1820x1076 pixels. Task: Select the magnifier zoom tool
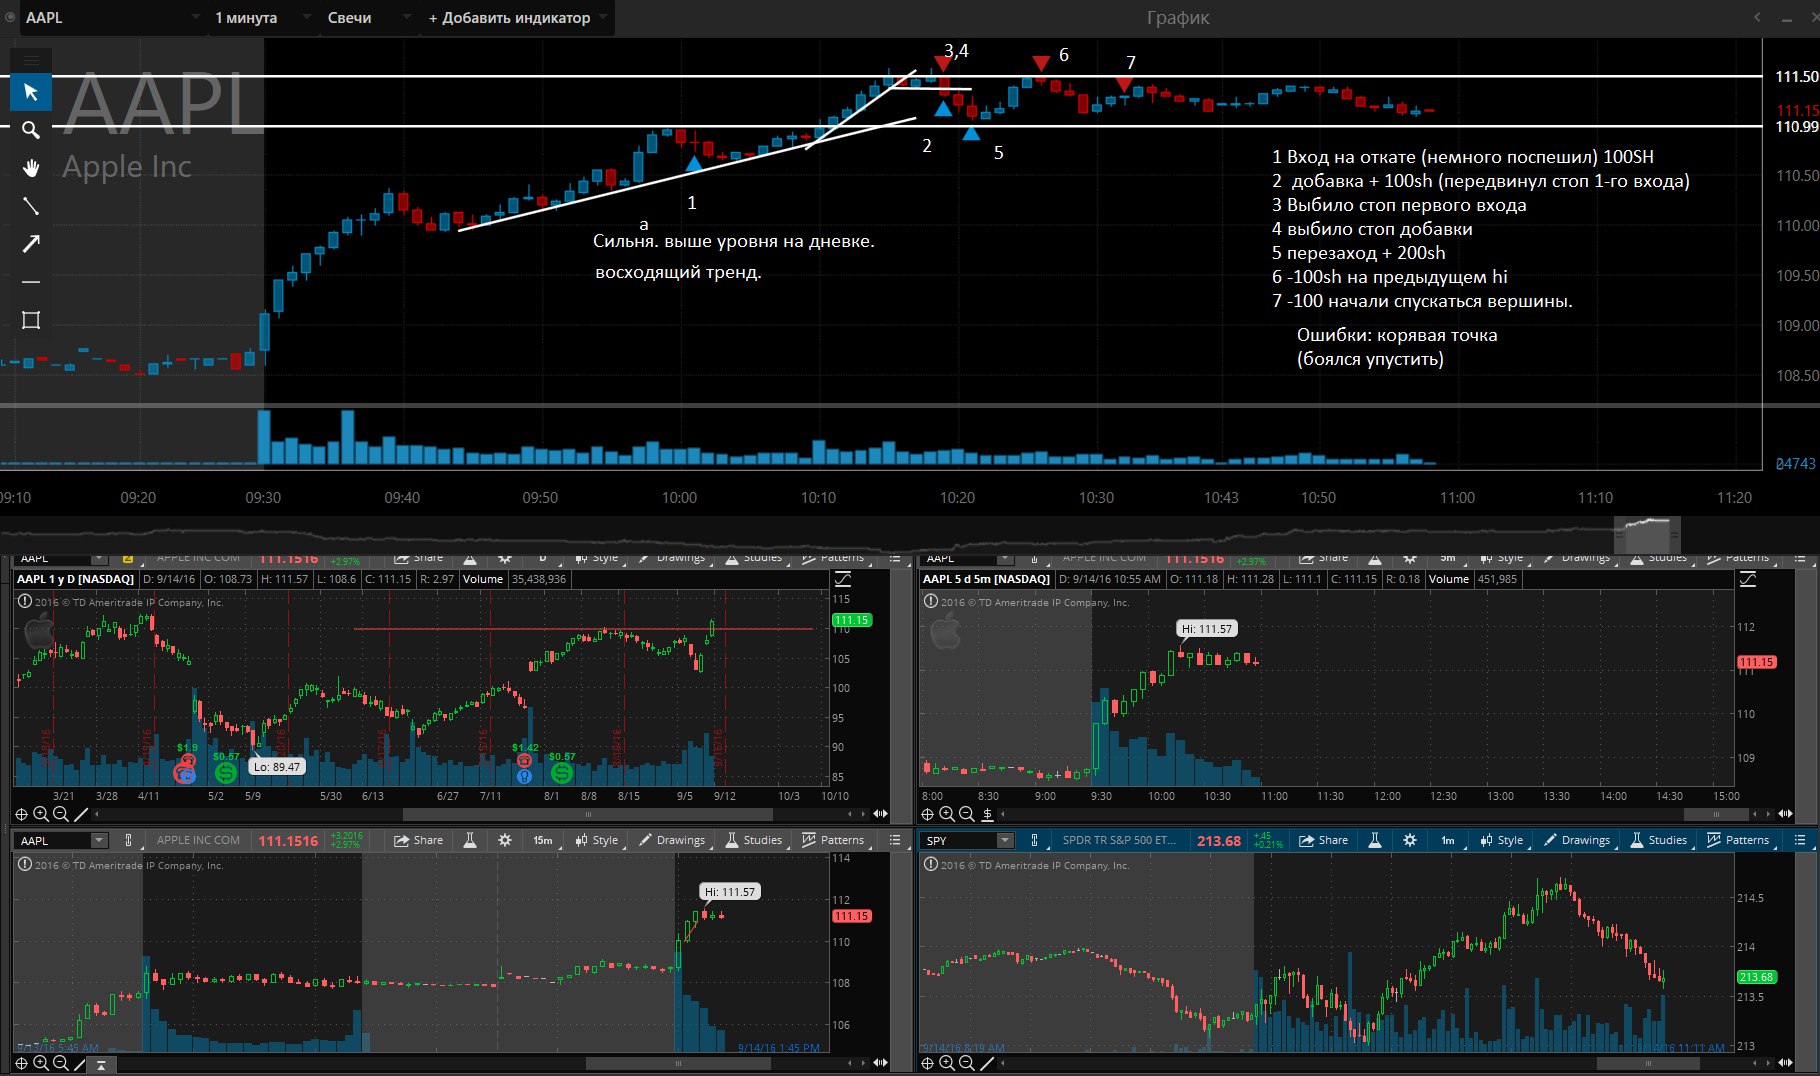tap(31, 130)
